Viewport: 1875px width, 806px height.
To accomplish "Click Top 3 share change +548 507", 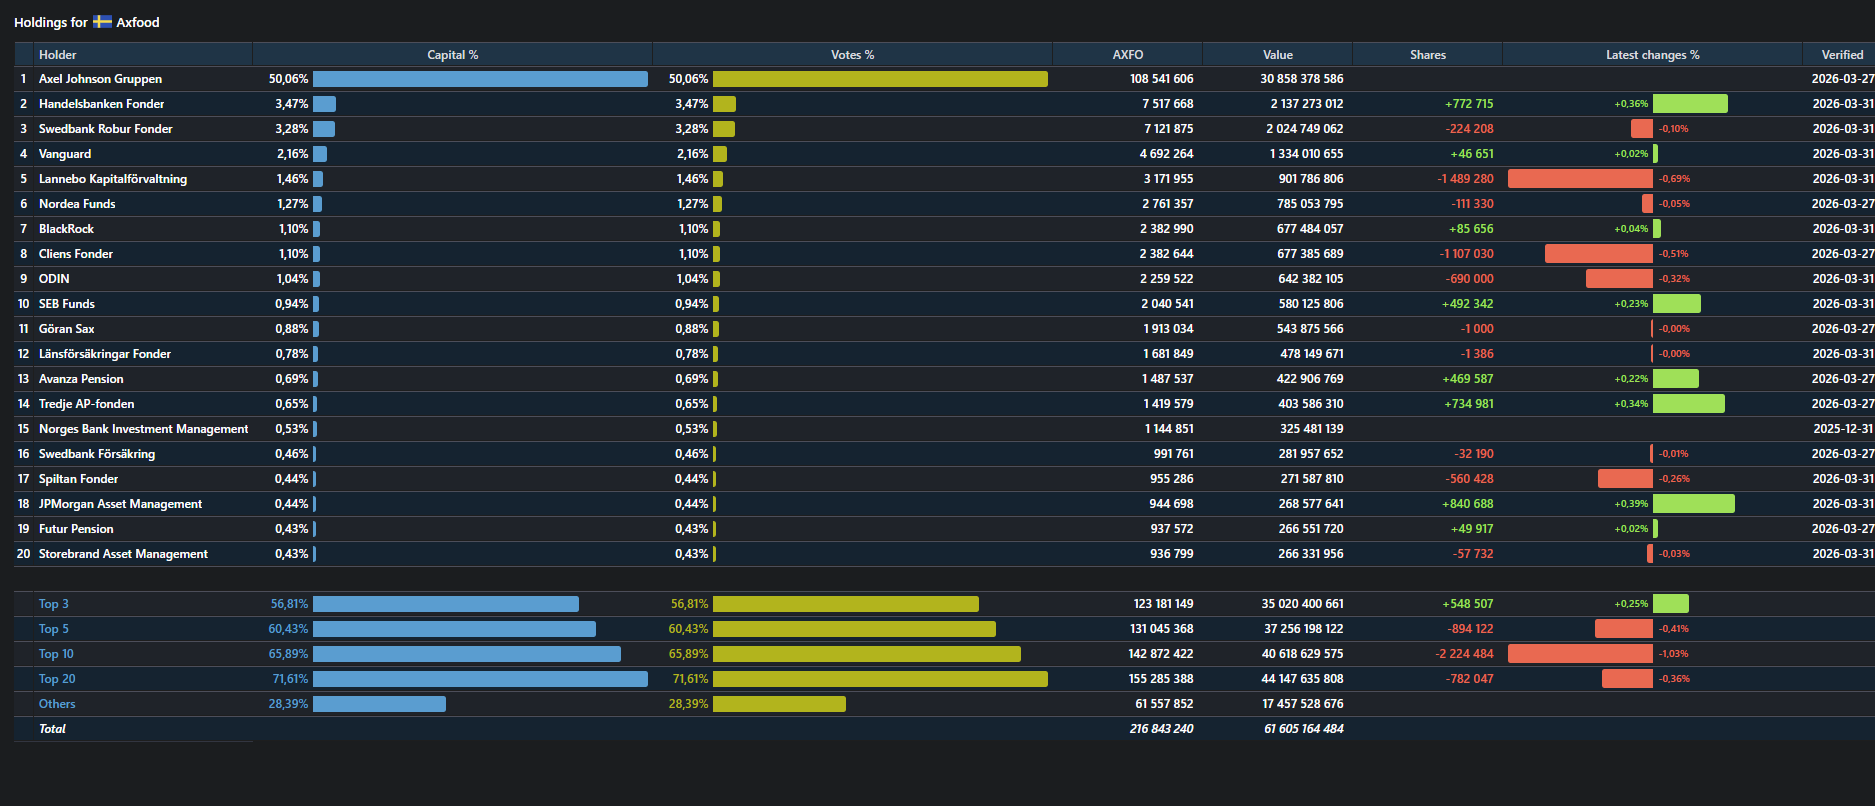I will click(x=1468, y=604).
